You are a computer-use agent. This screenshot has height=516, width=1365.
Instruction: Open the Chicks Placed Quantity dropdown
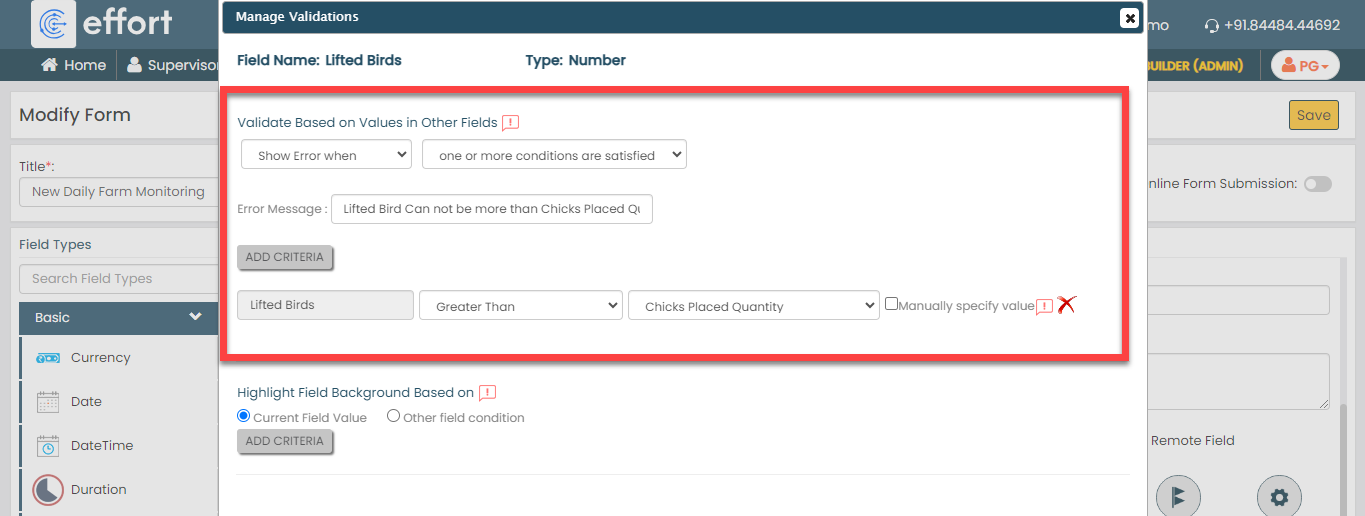click(x=753, y=306)
